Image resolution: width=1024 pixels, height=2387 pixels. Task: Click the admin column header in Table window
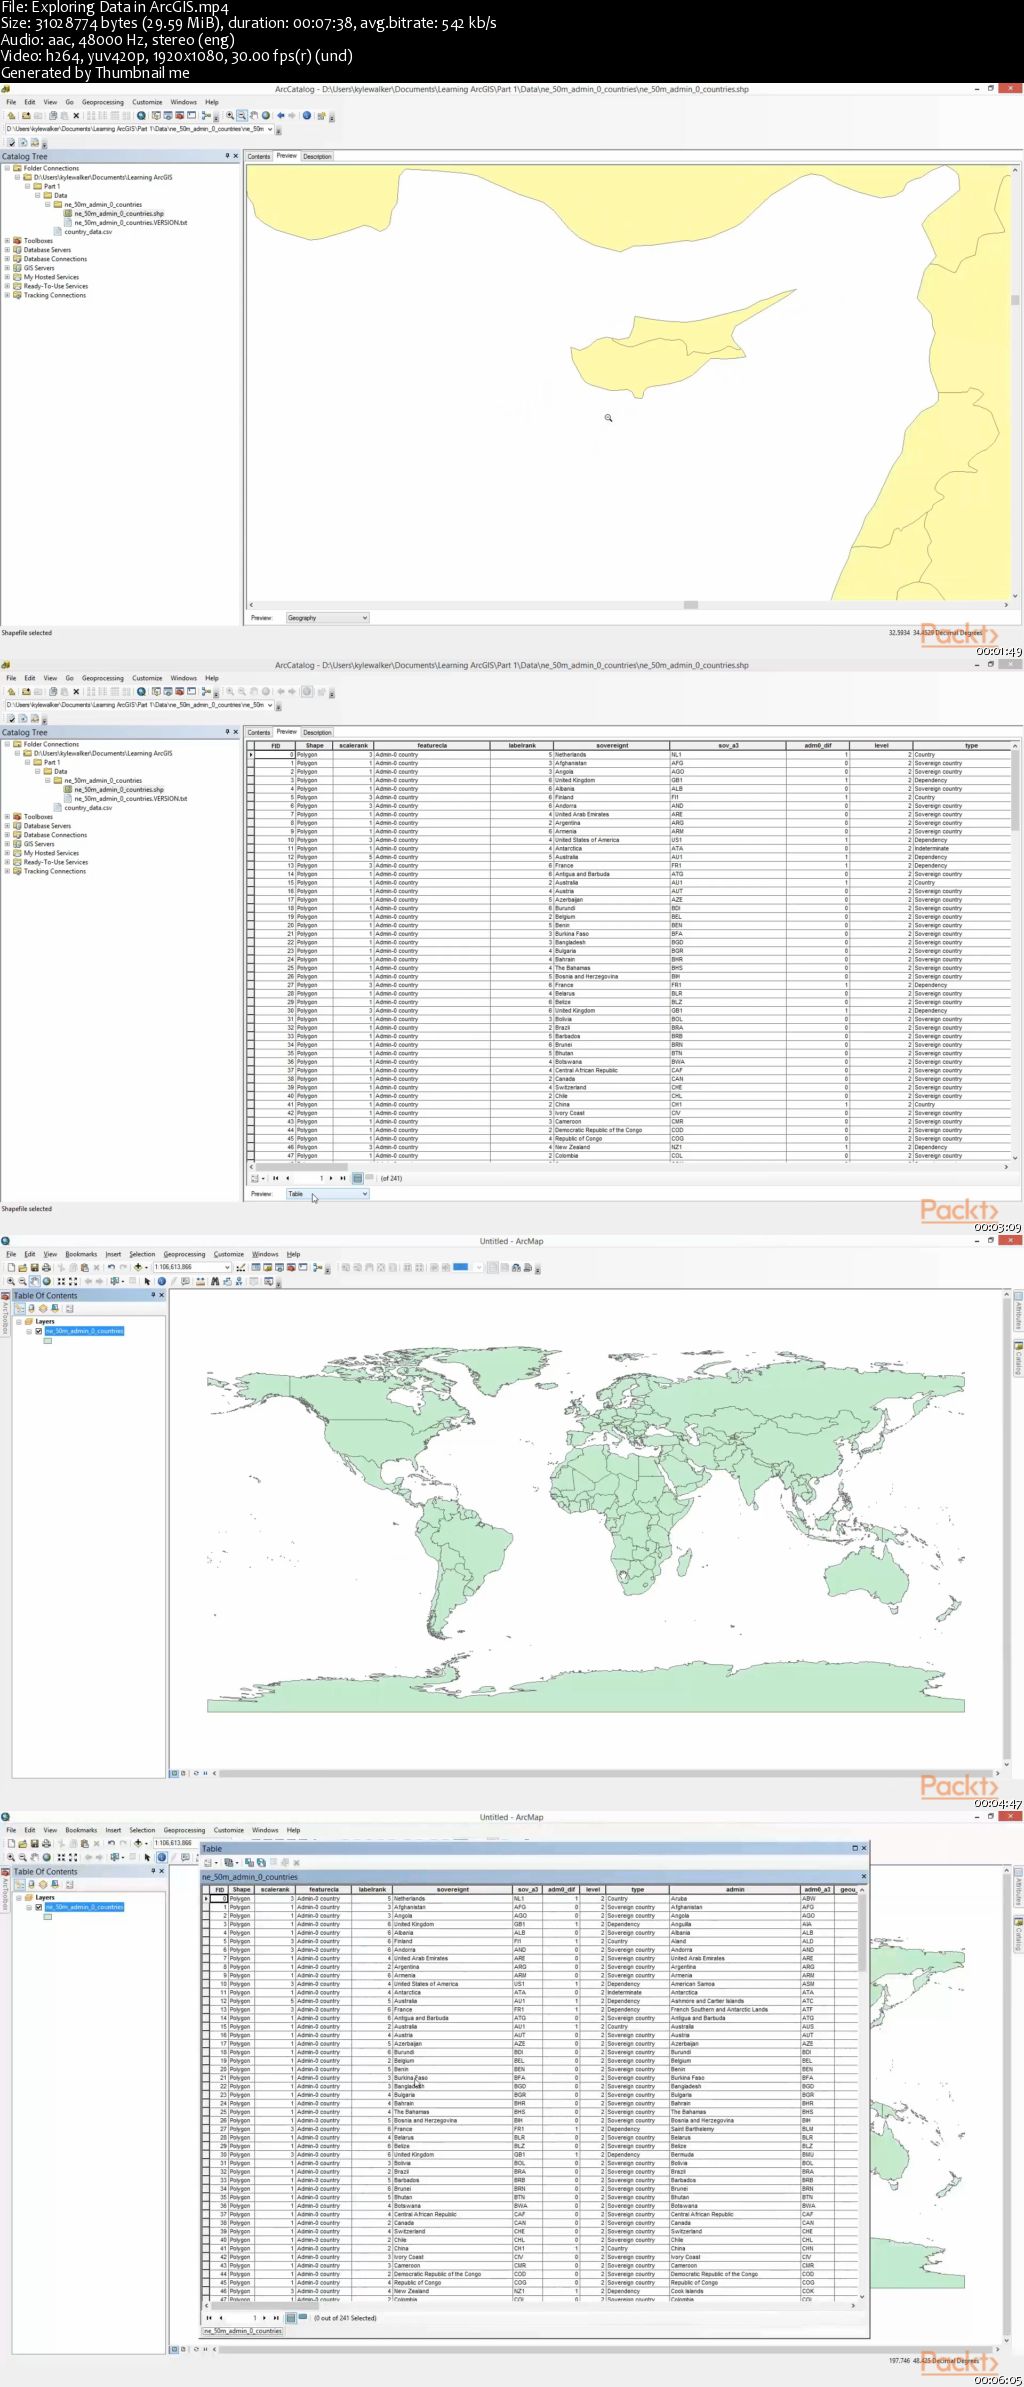click(x=735, y=1889)
